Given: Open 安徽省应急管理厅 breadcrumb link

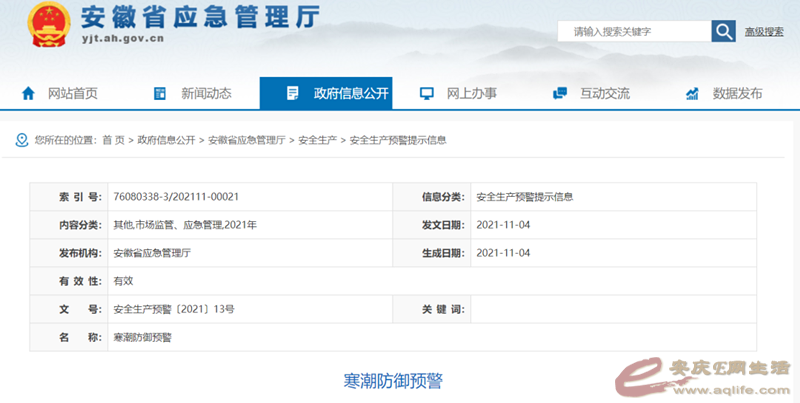Looking at the screenshot, I should (246, 140).
